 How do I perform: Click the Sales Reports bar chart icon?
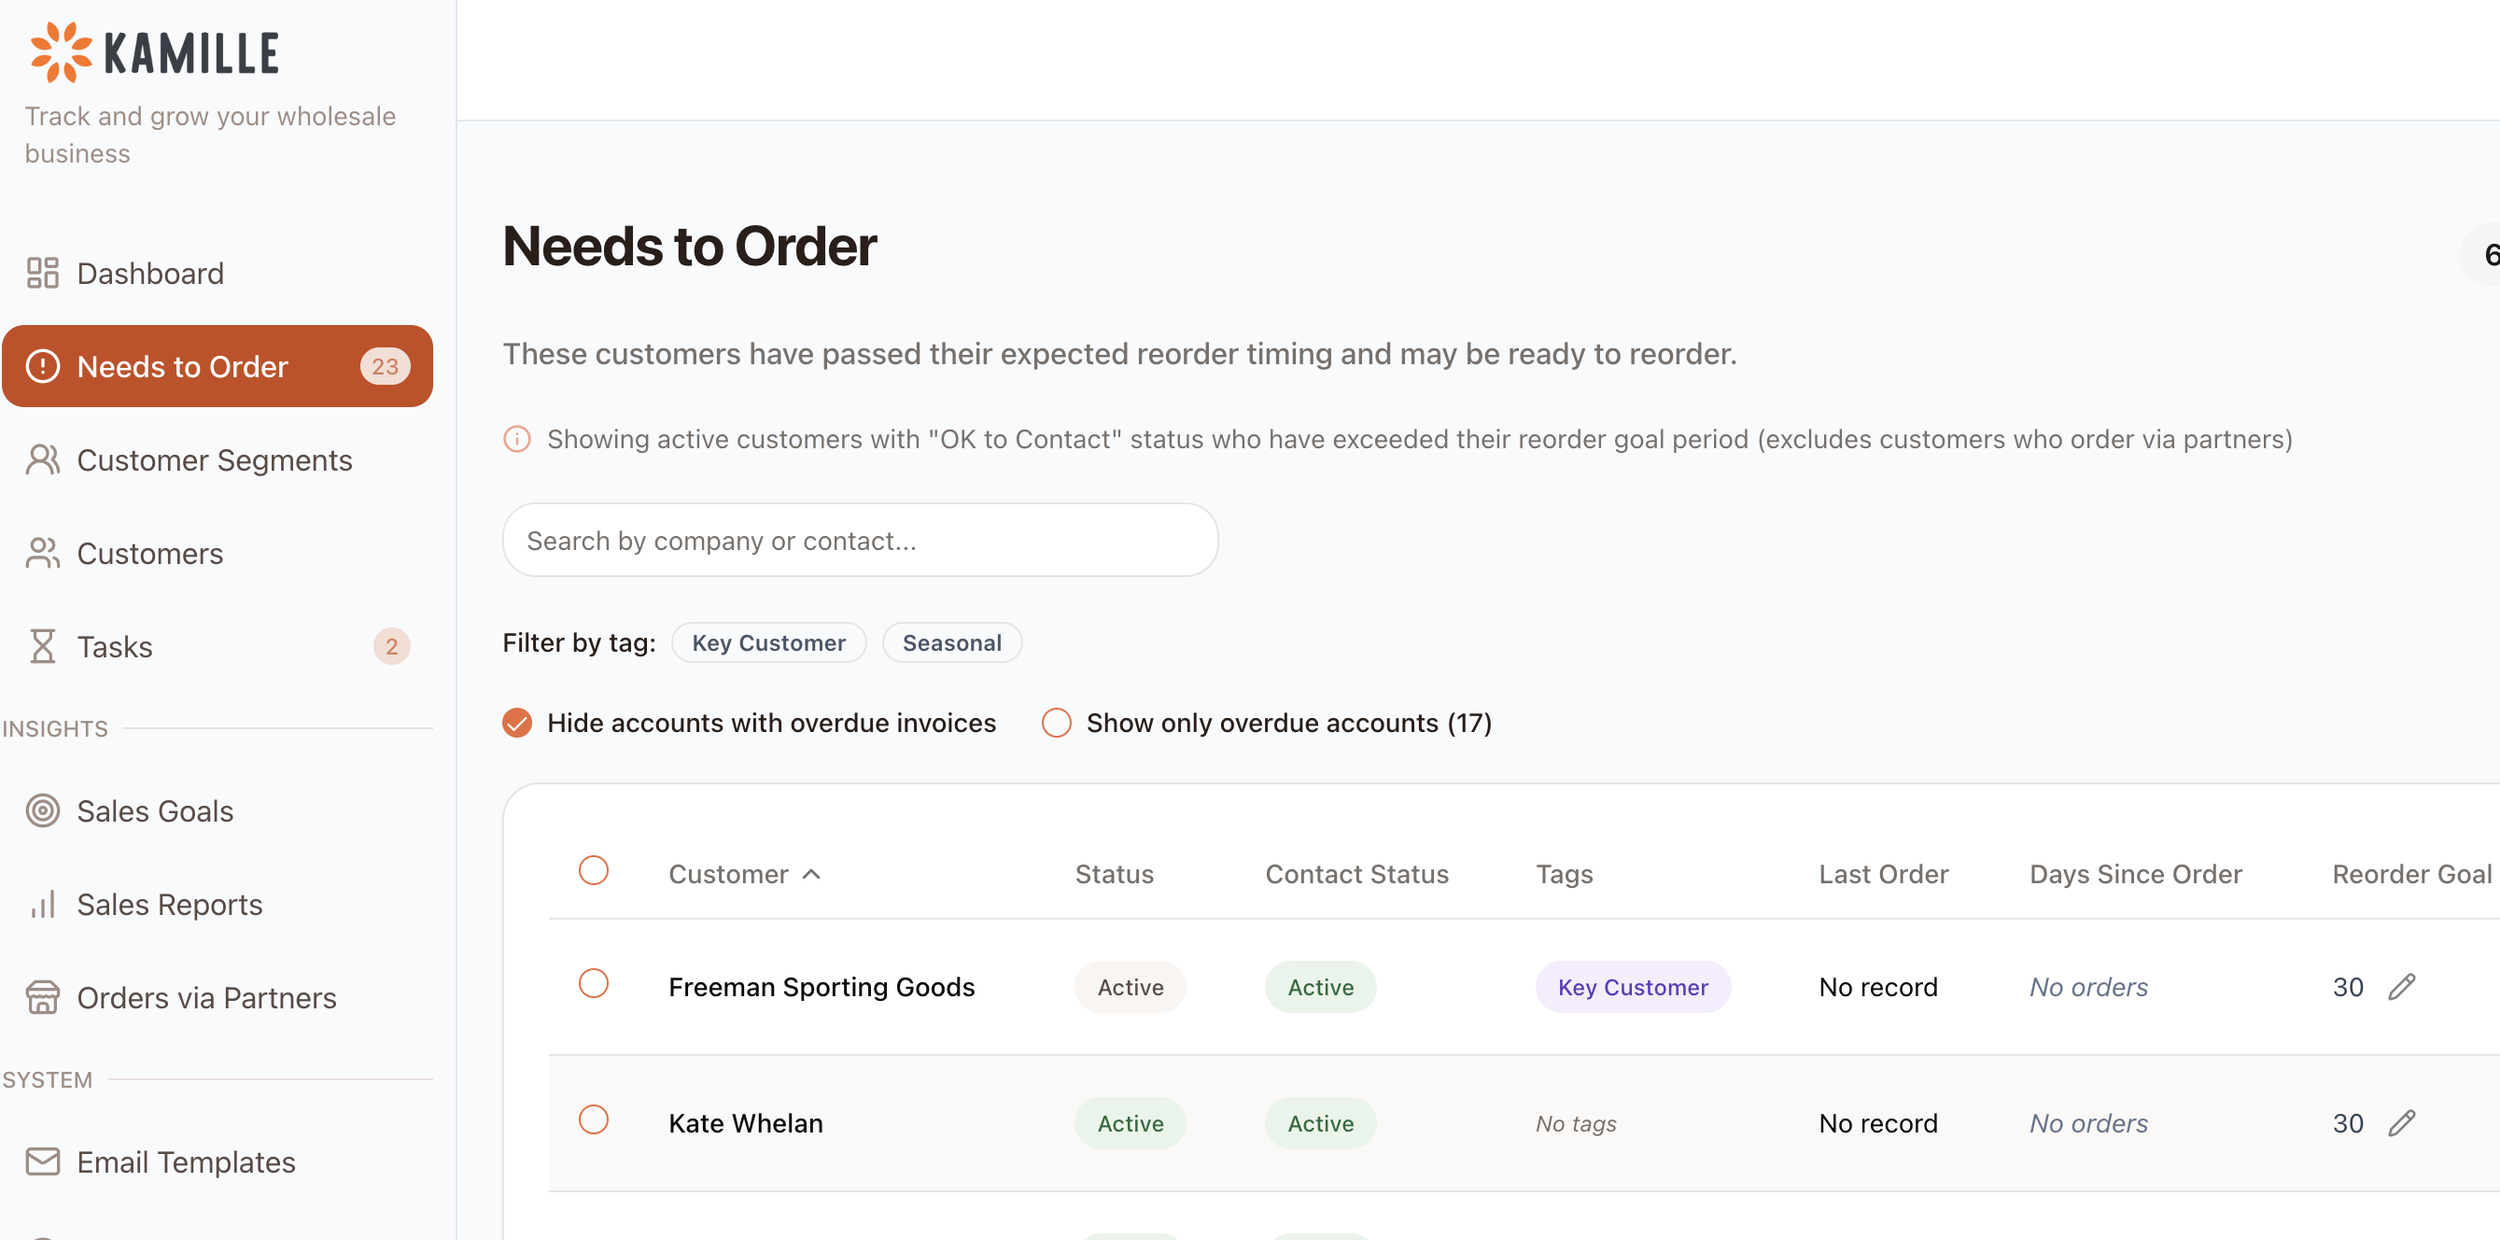[x=42, y=904]
